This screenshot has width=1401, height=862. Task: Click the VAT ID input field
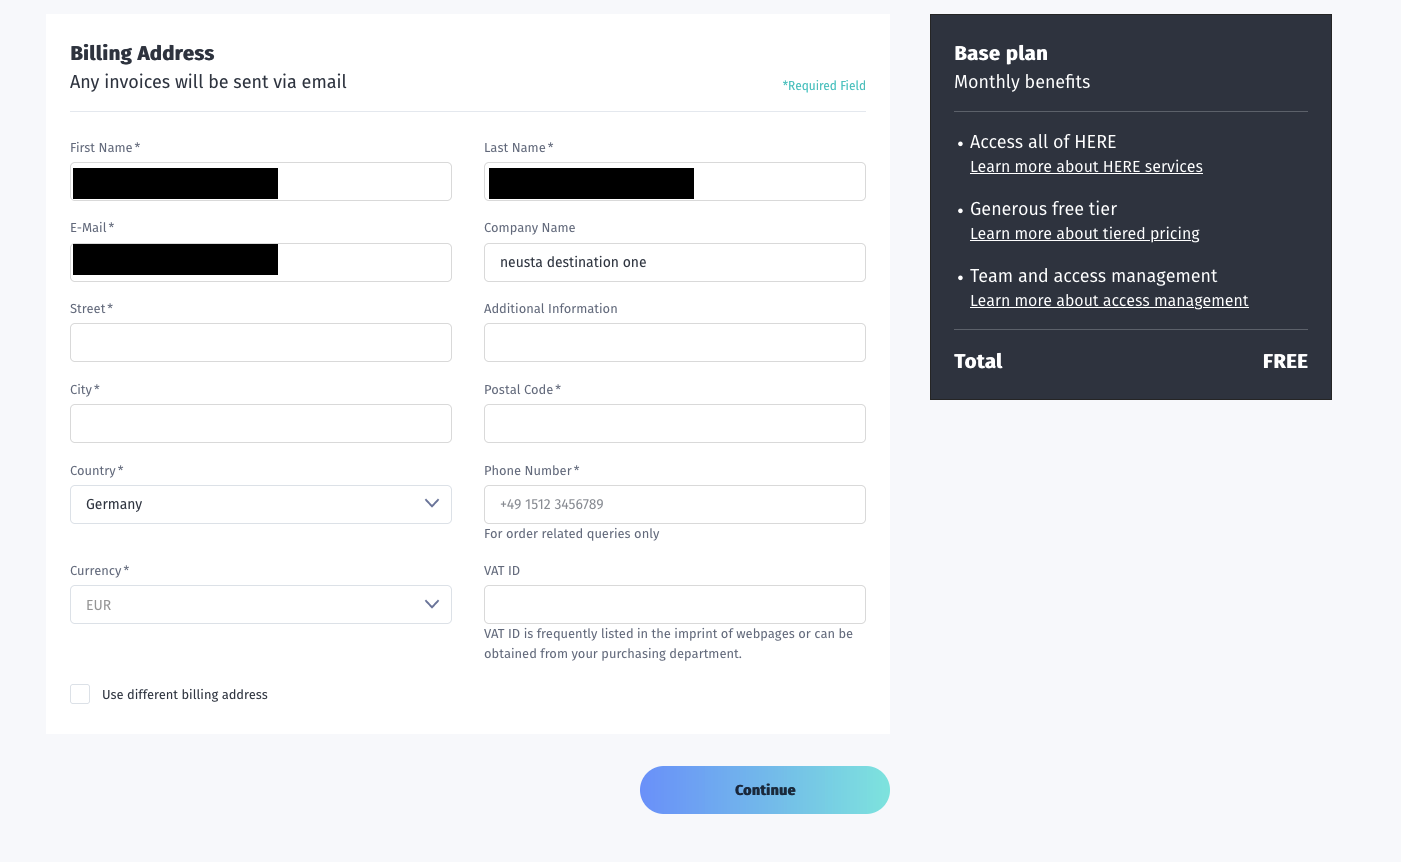(675, 605)
